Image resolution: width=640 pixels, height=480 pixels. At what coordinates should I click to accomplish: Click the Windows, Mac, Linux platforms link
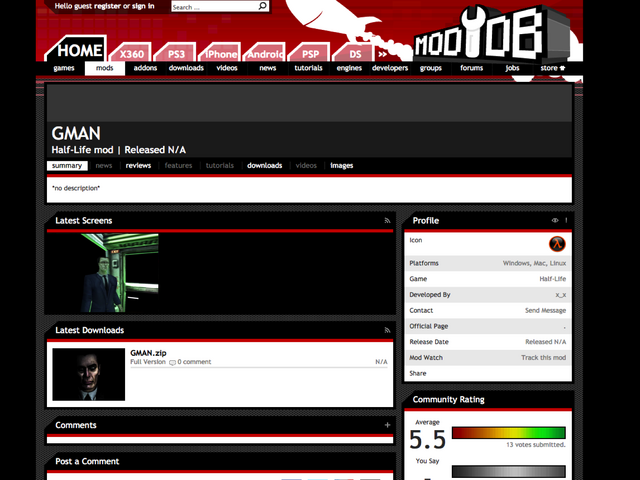point(534,263)
